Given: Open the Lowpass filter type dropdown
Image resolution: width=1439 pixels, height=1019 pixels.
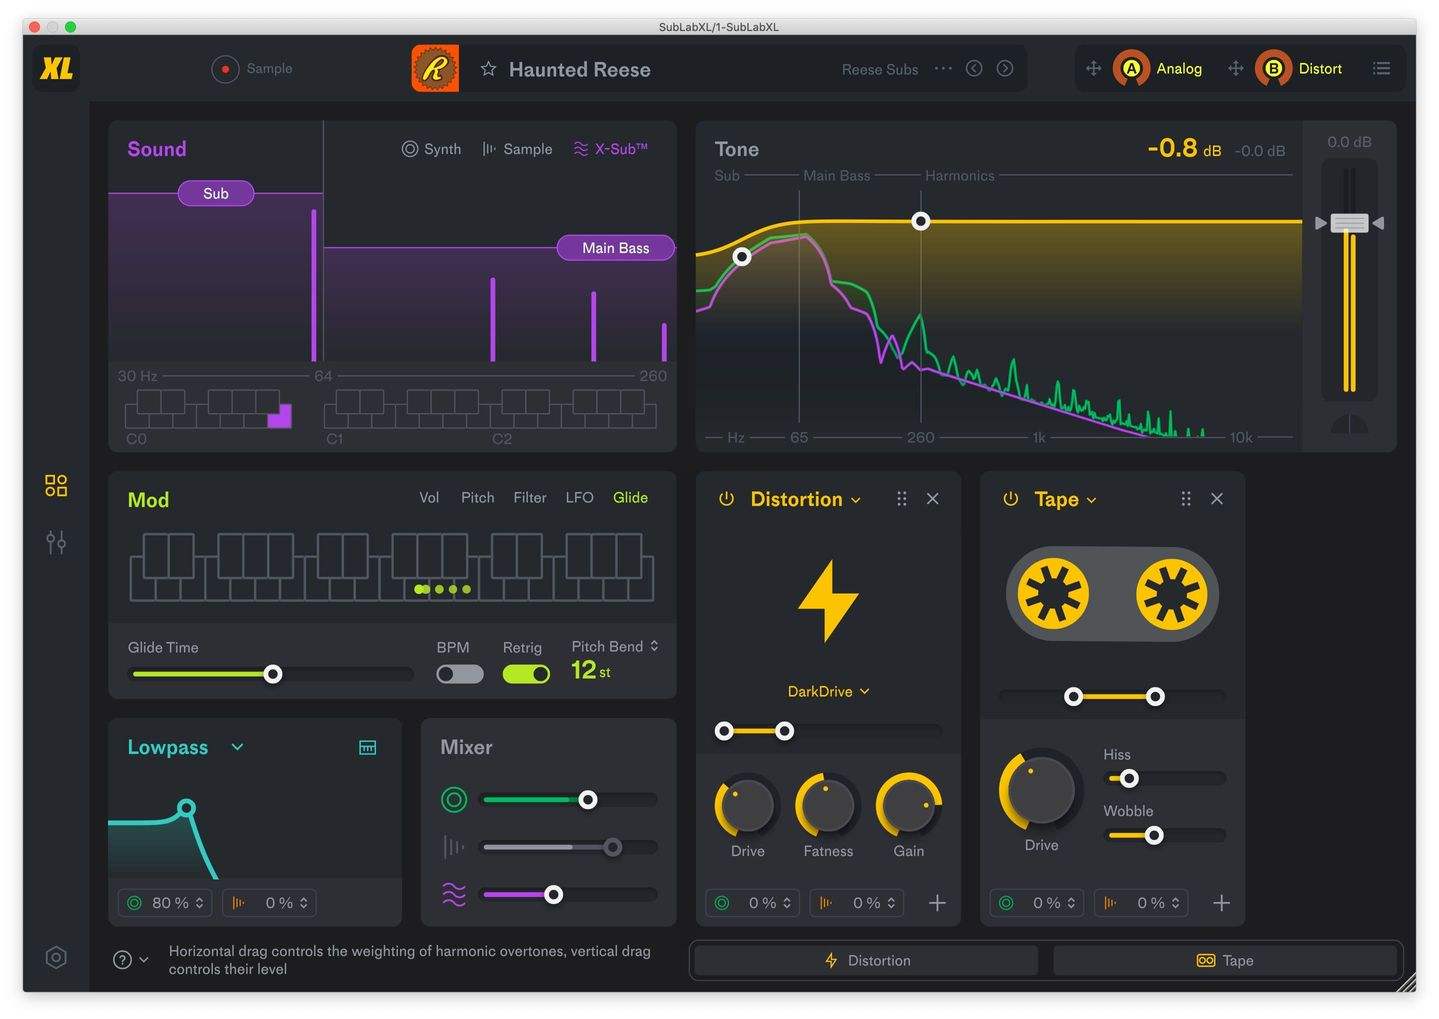Looking at the screenshot, I should (237, 746).
